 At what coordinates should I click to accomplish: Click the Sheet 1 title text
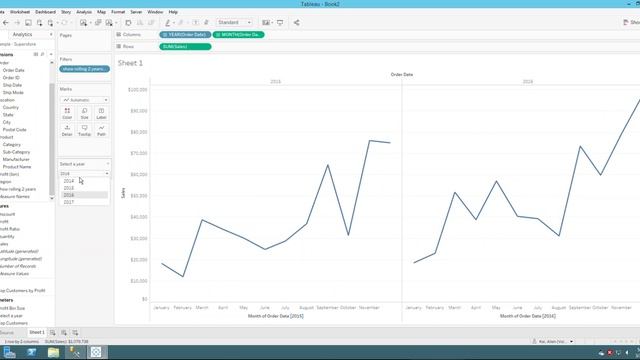point(130,63)
